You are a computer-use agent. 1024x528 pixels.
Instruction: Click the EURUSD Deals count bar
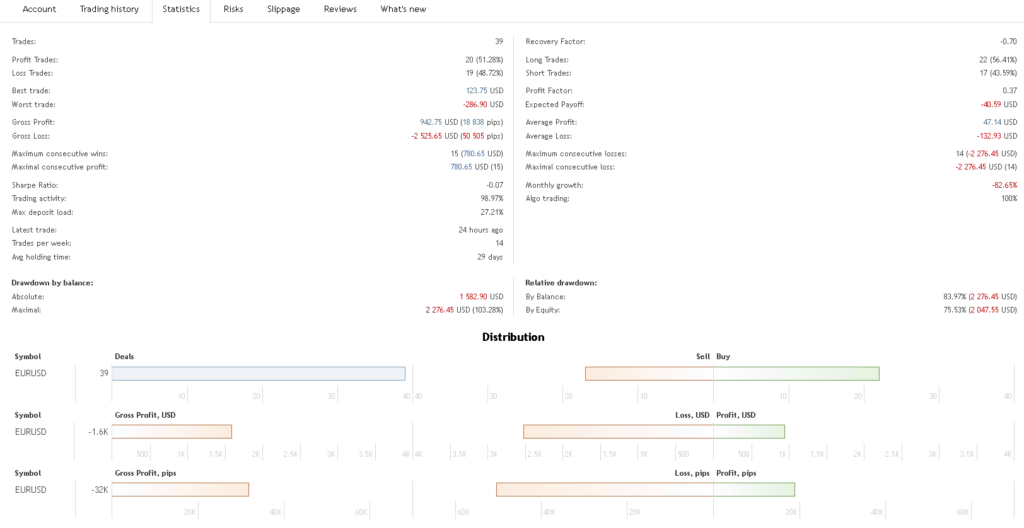(x=258, y=374)
